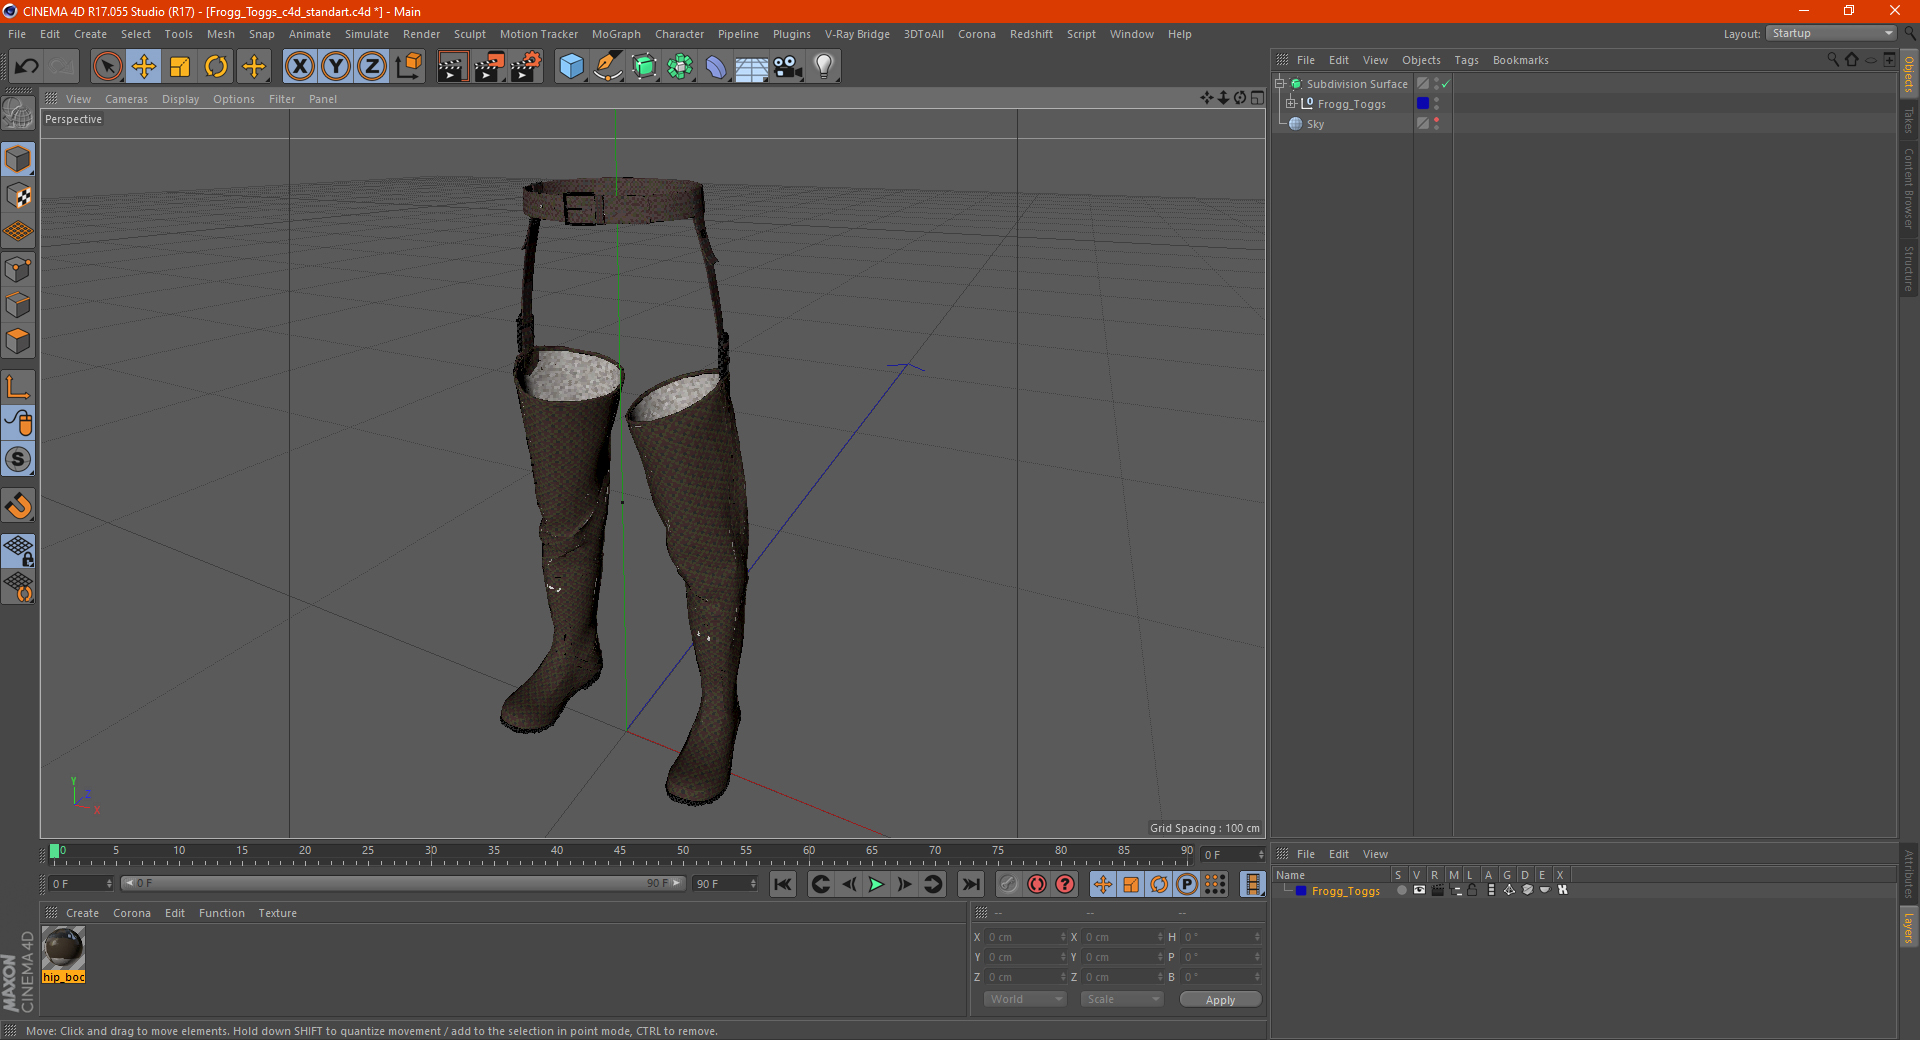Image resolution: width=1920 pixels, height=1040 pixels.
Task: Enable record active objects button
Action: [x=1009, y=884]
